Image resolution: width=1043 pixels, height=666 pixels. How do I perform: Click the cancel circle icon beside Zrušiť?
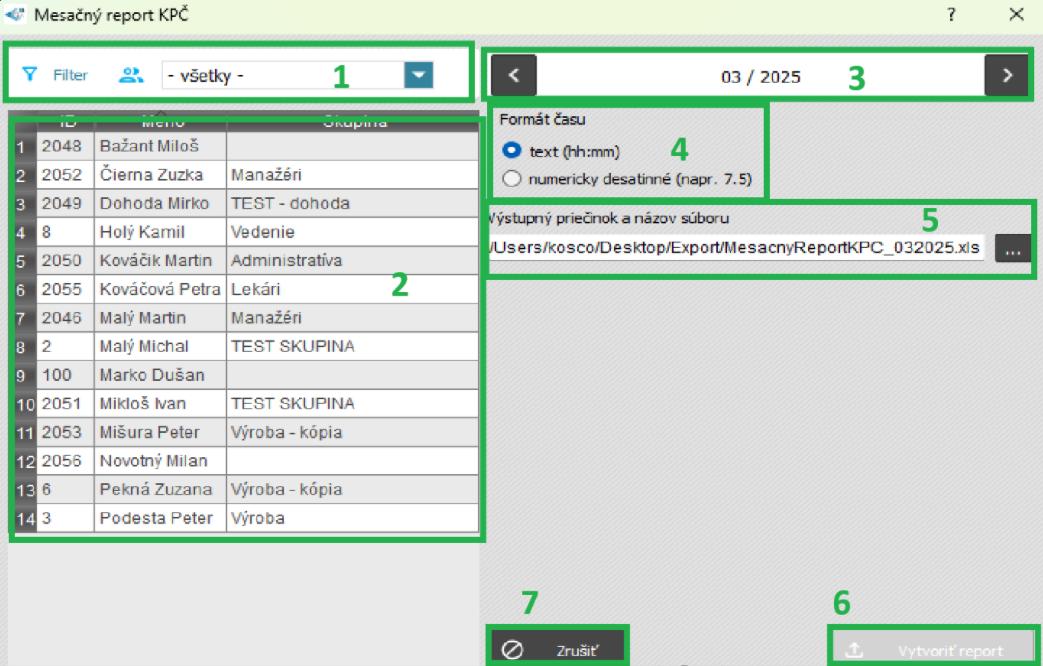[512, 650]
